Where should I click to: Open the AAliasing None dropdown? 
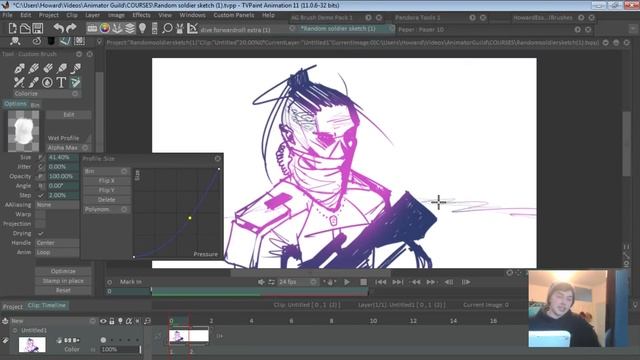pyautogui.click(x=57, y=205)
